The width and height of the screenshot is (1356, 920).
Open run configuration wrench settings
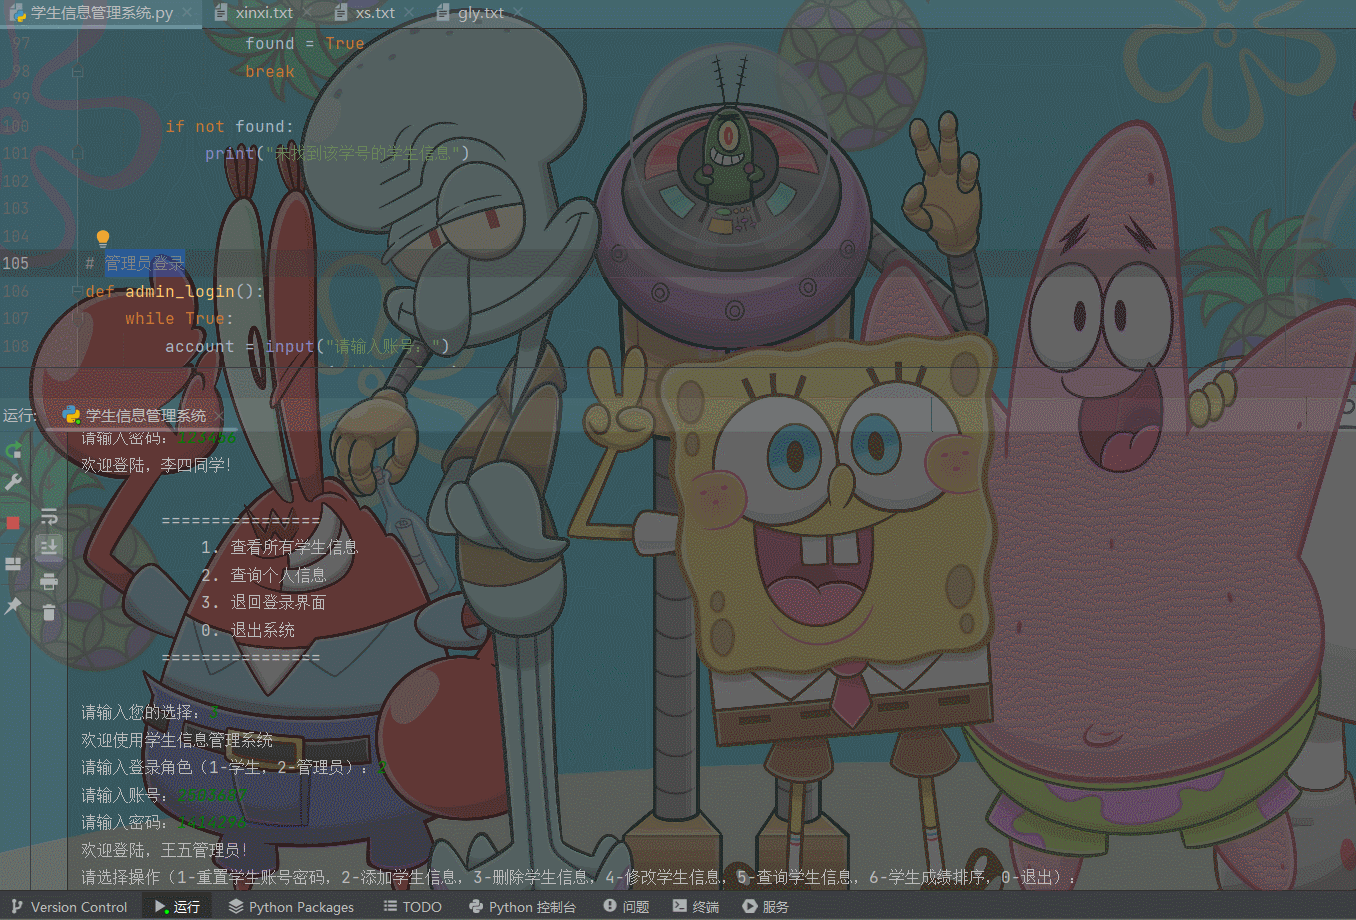click(13, 482)
